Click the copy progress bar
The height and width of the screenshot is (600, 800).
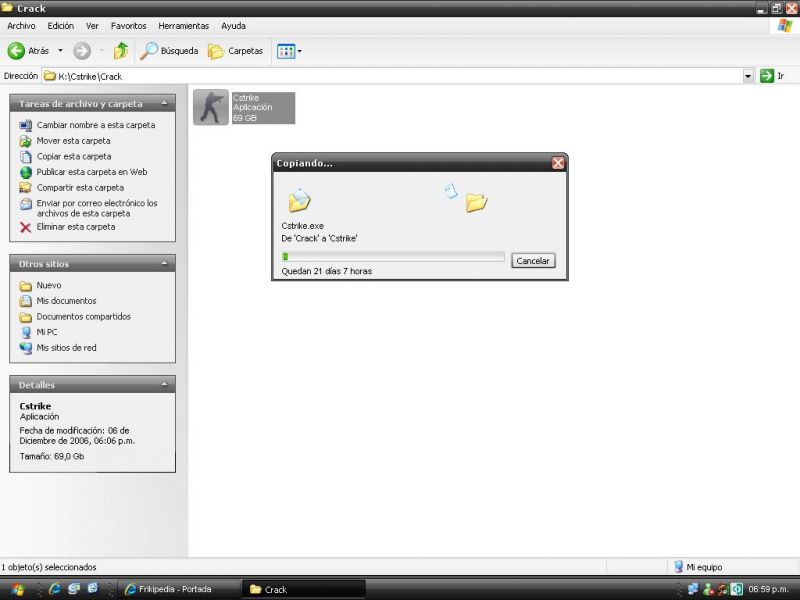tap(393, 256)
